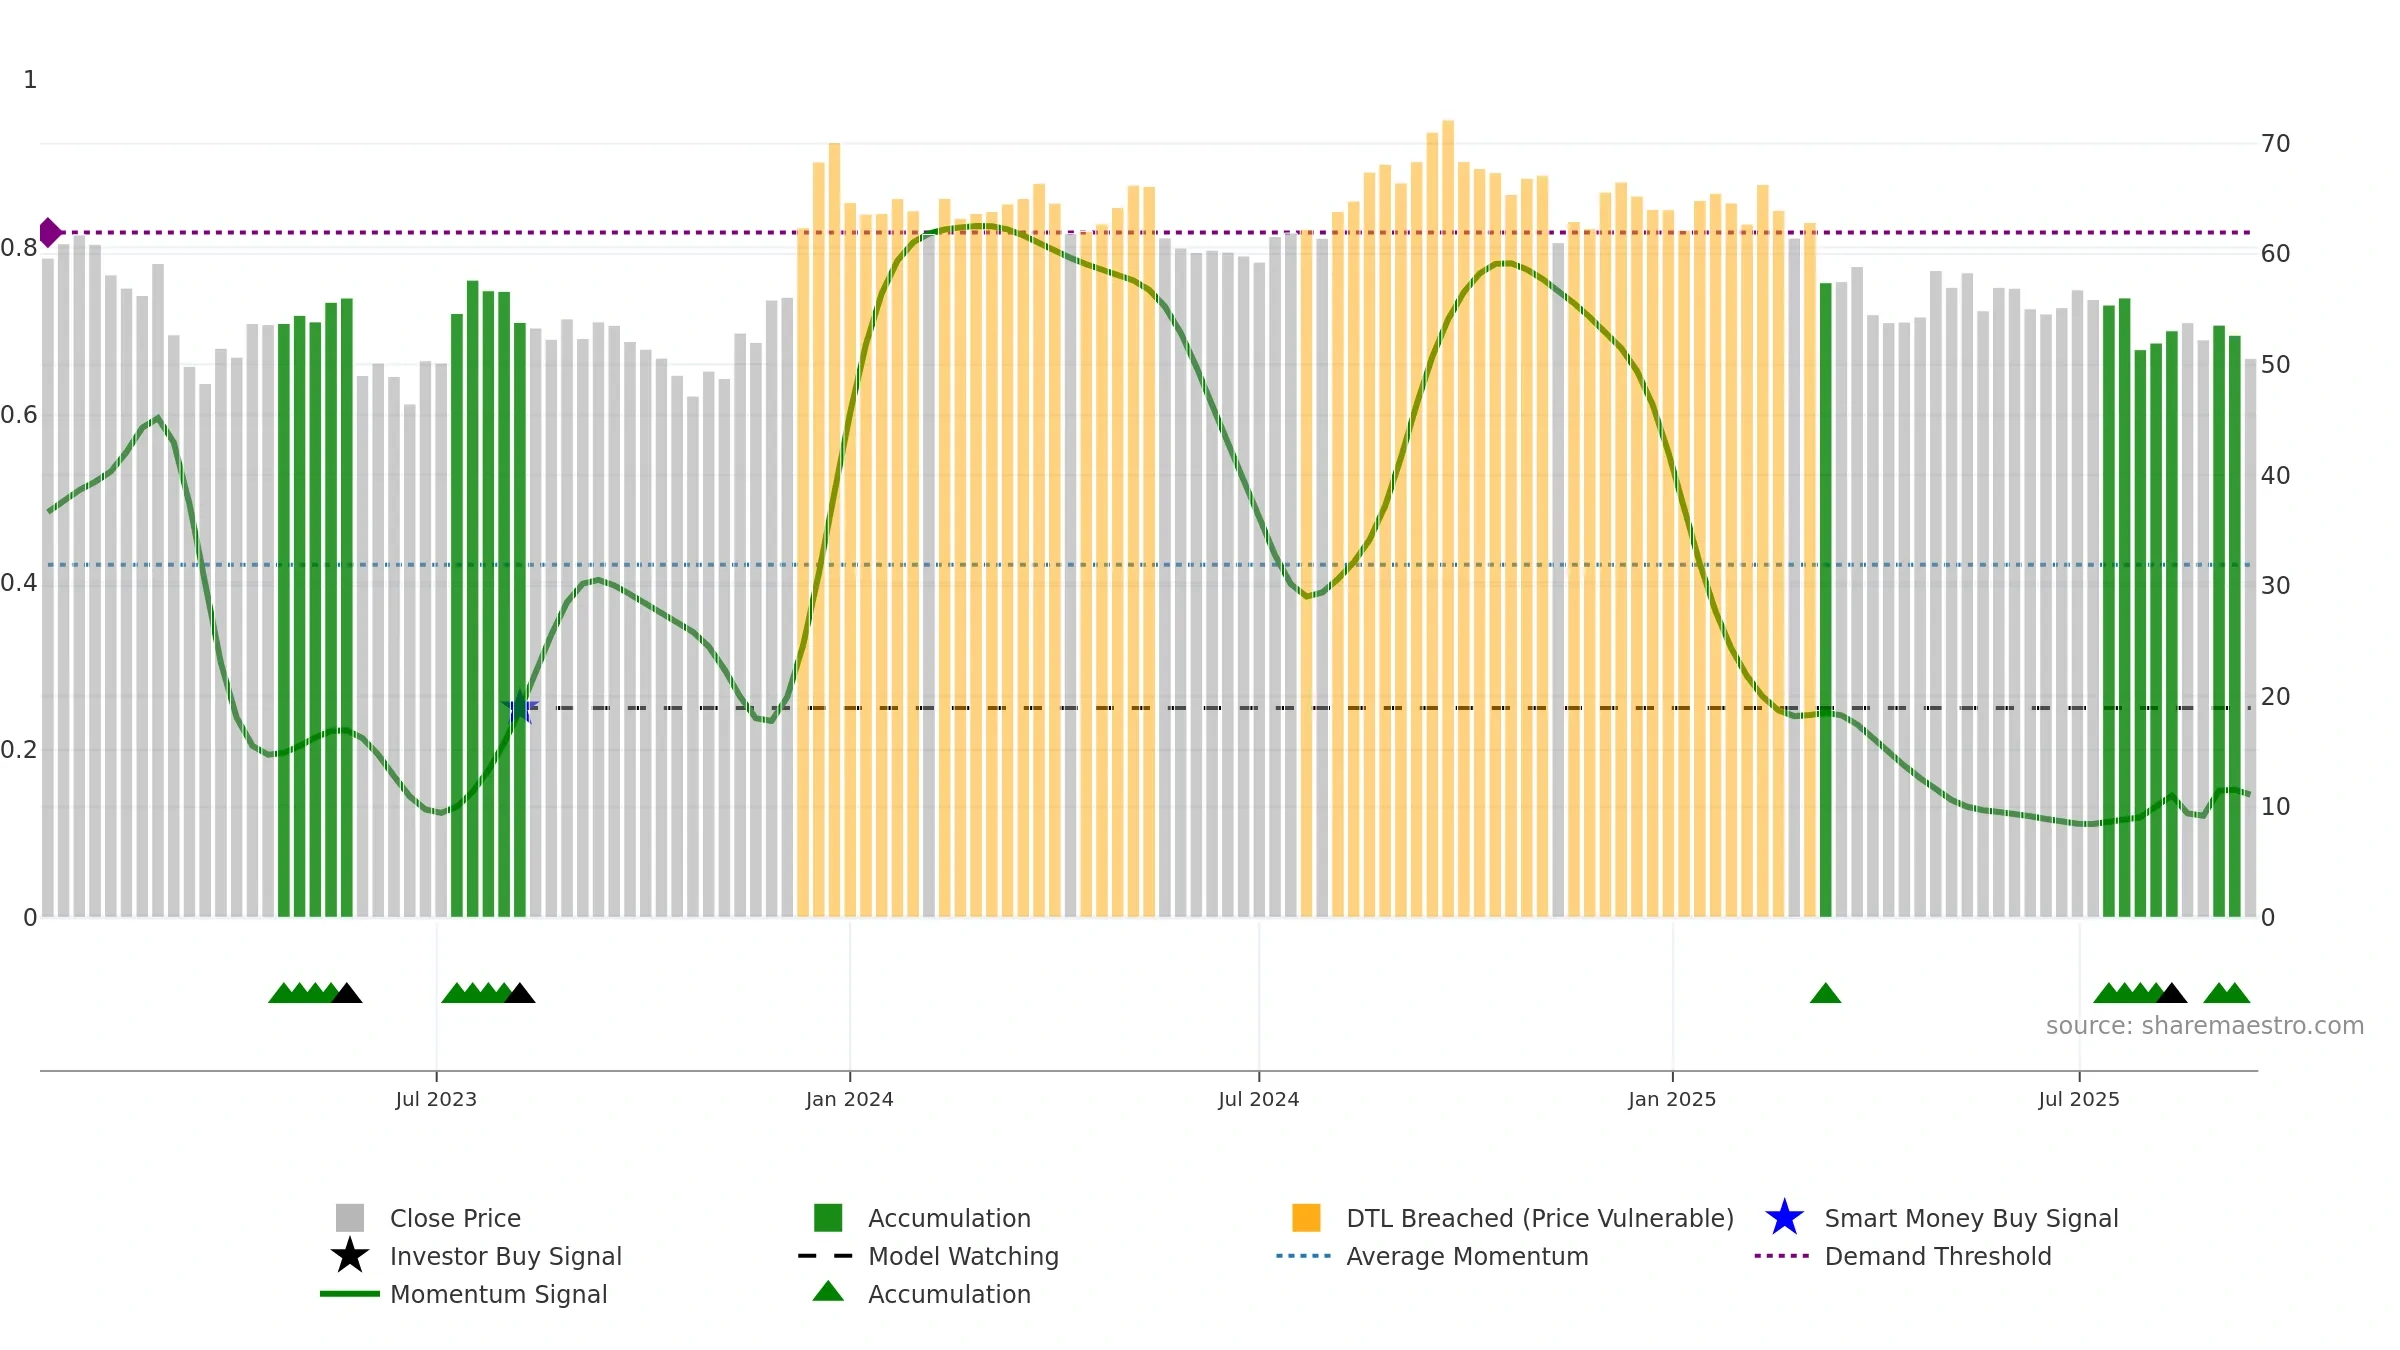
Task: Click the blue Smart Money Buy Signal star legend icon
Action: pyautogui.click(x=1784, y=1218)
